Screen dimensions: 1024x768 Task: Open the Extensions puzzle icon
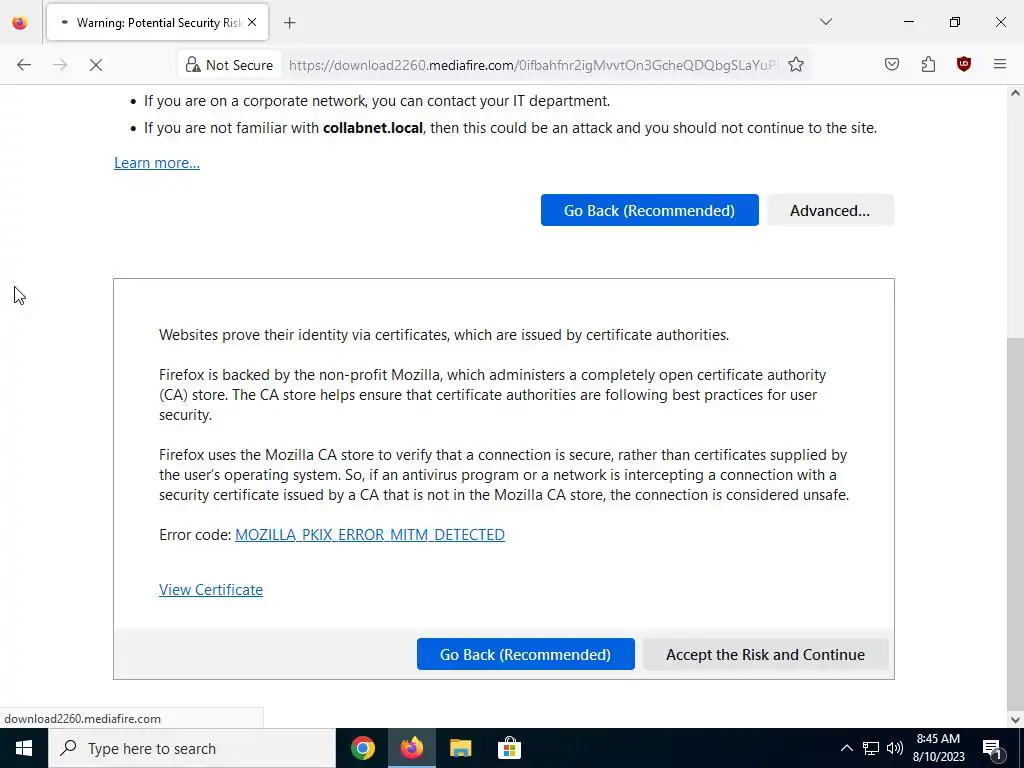(x=928, y=65)
